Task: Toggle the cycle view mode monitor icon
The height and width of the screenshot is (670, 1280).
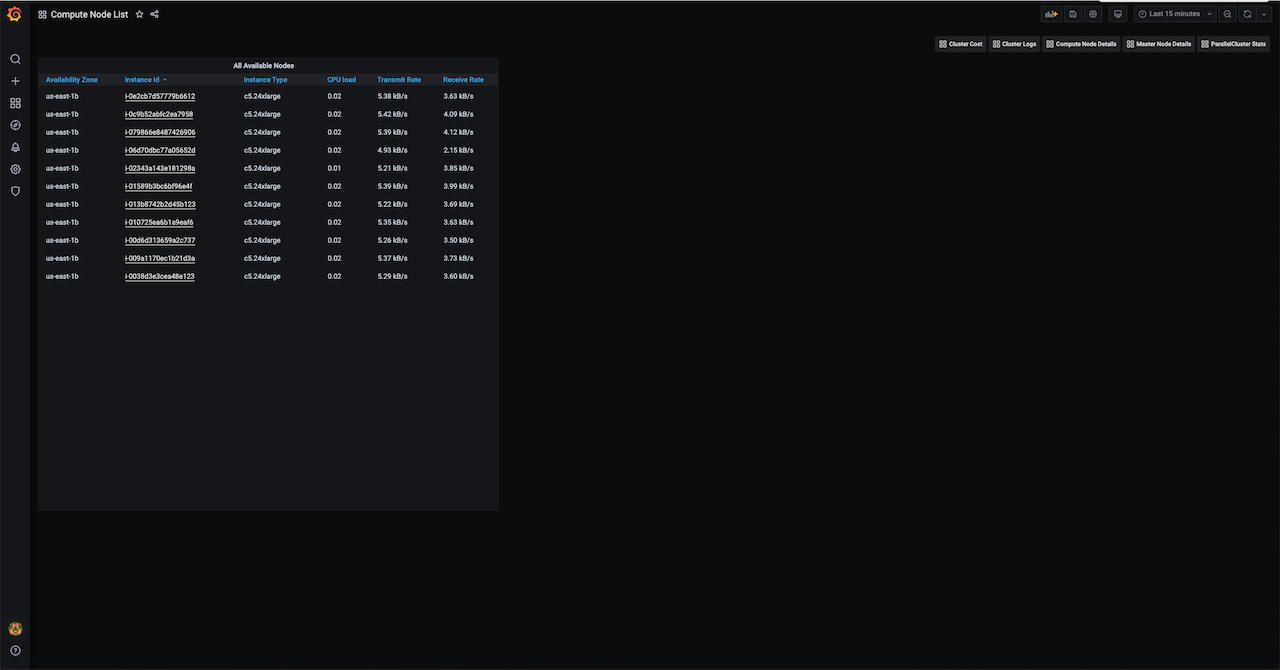Action: [1118, 14]
